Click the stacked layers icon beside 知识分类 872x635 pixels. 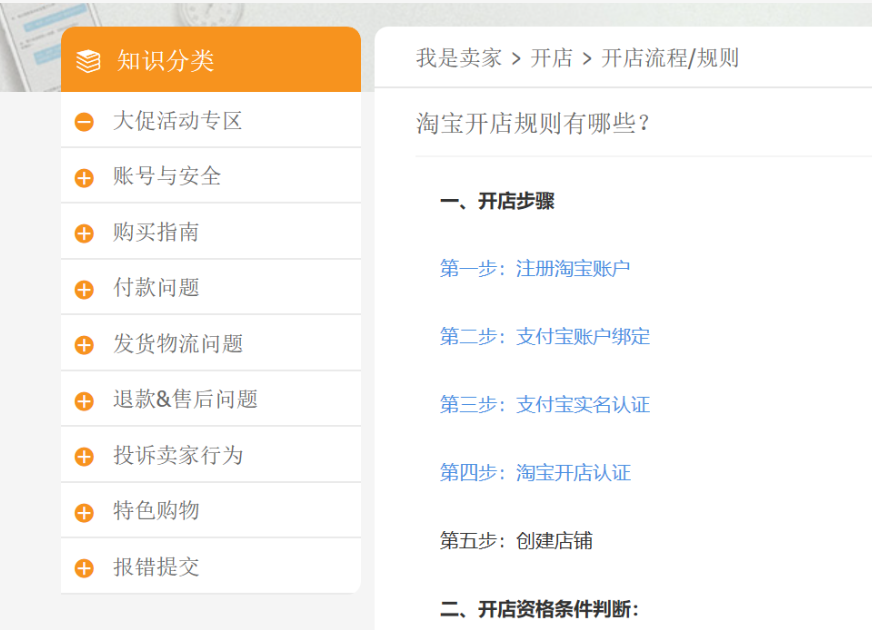coord(88,61)
